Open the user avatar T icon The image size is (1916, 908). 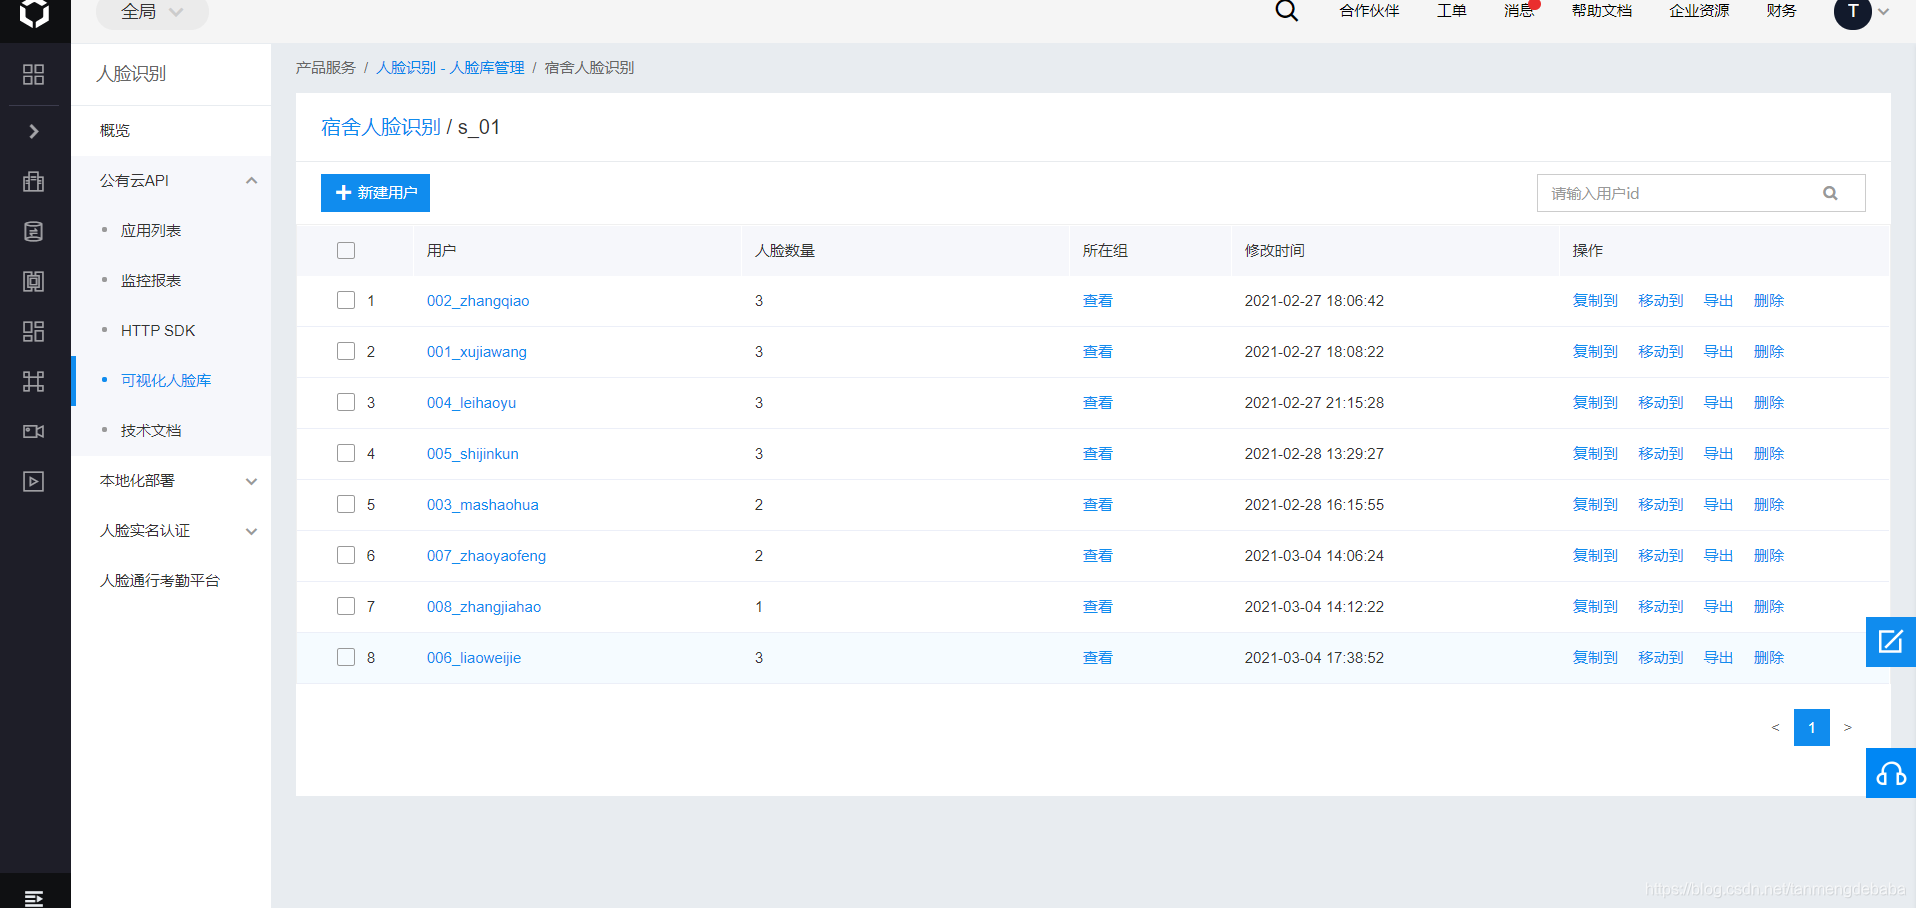pyautogui.click(x=1852, y=12)
